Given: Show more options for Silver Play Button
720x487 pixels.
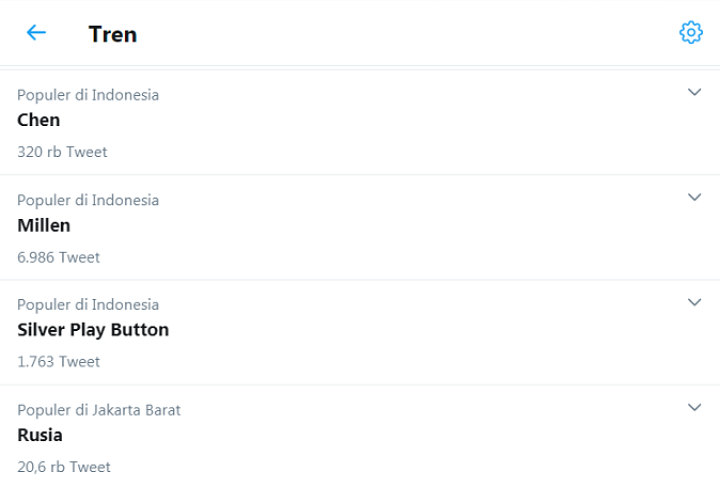Looking at the screenshot, I should pos(695,302).
